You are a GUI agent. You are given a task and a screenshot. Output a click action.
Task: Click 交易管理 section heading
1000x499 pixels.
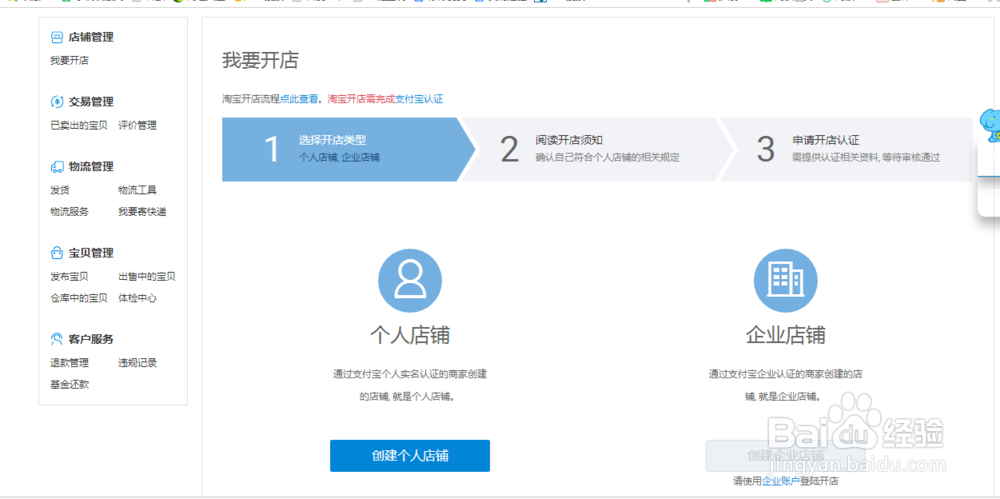pyautogui.click(x=91, y=102)
